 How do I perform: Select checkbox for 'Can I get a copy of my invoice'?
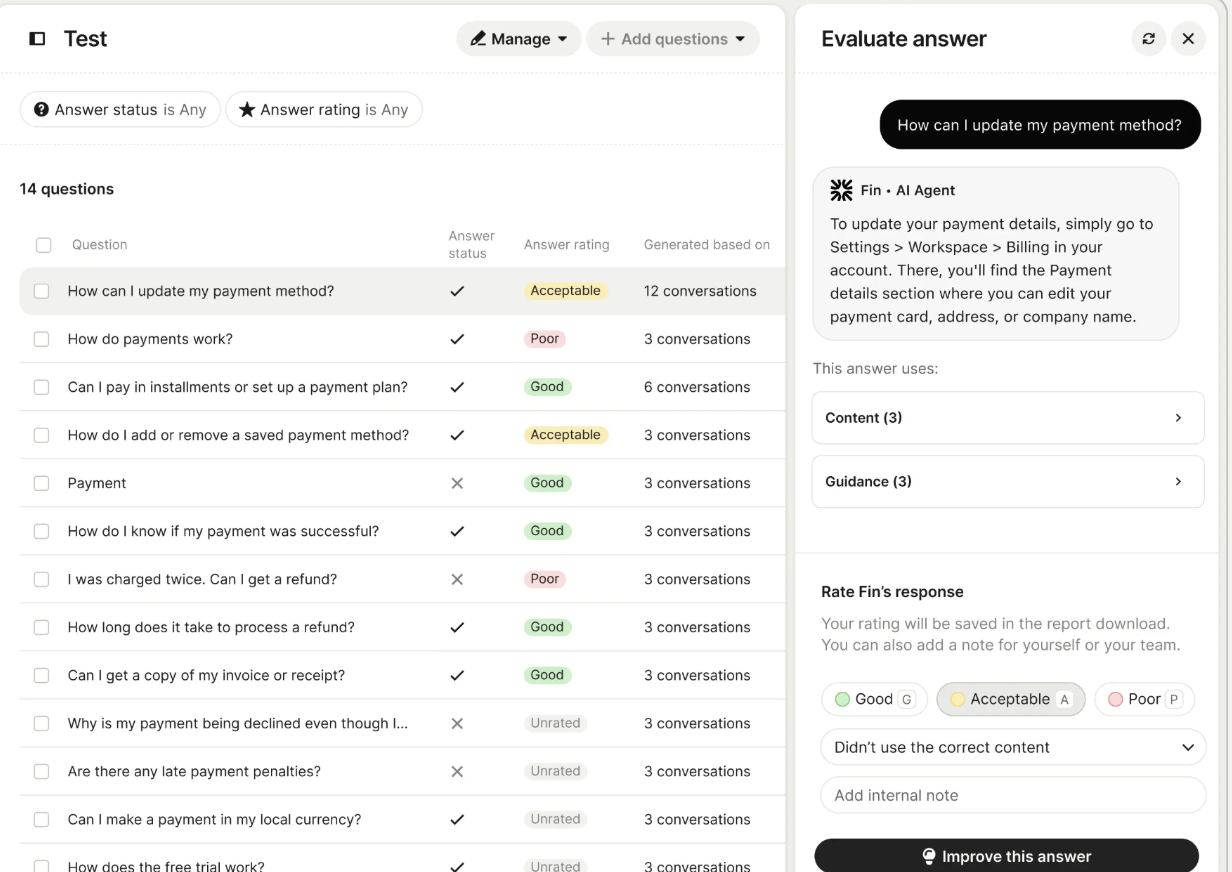[42, 675]
